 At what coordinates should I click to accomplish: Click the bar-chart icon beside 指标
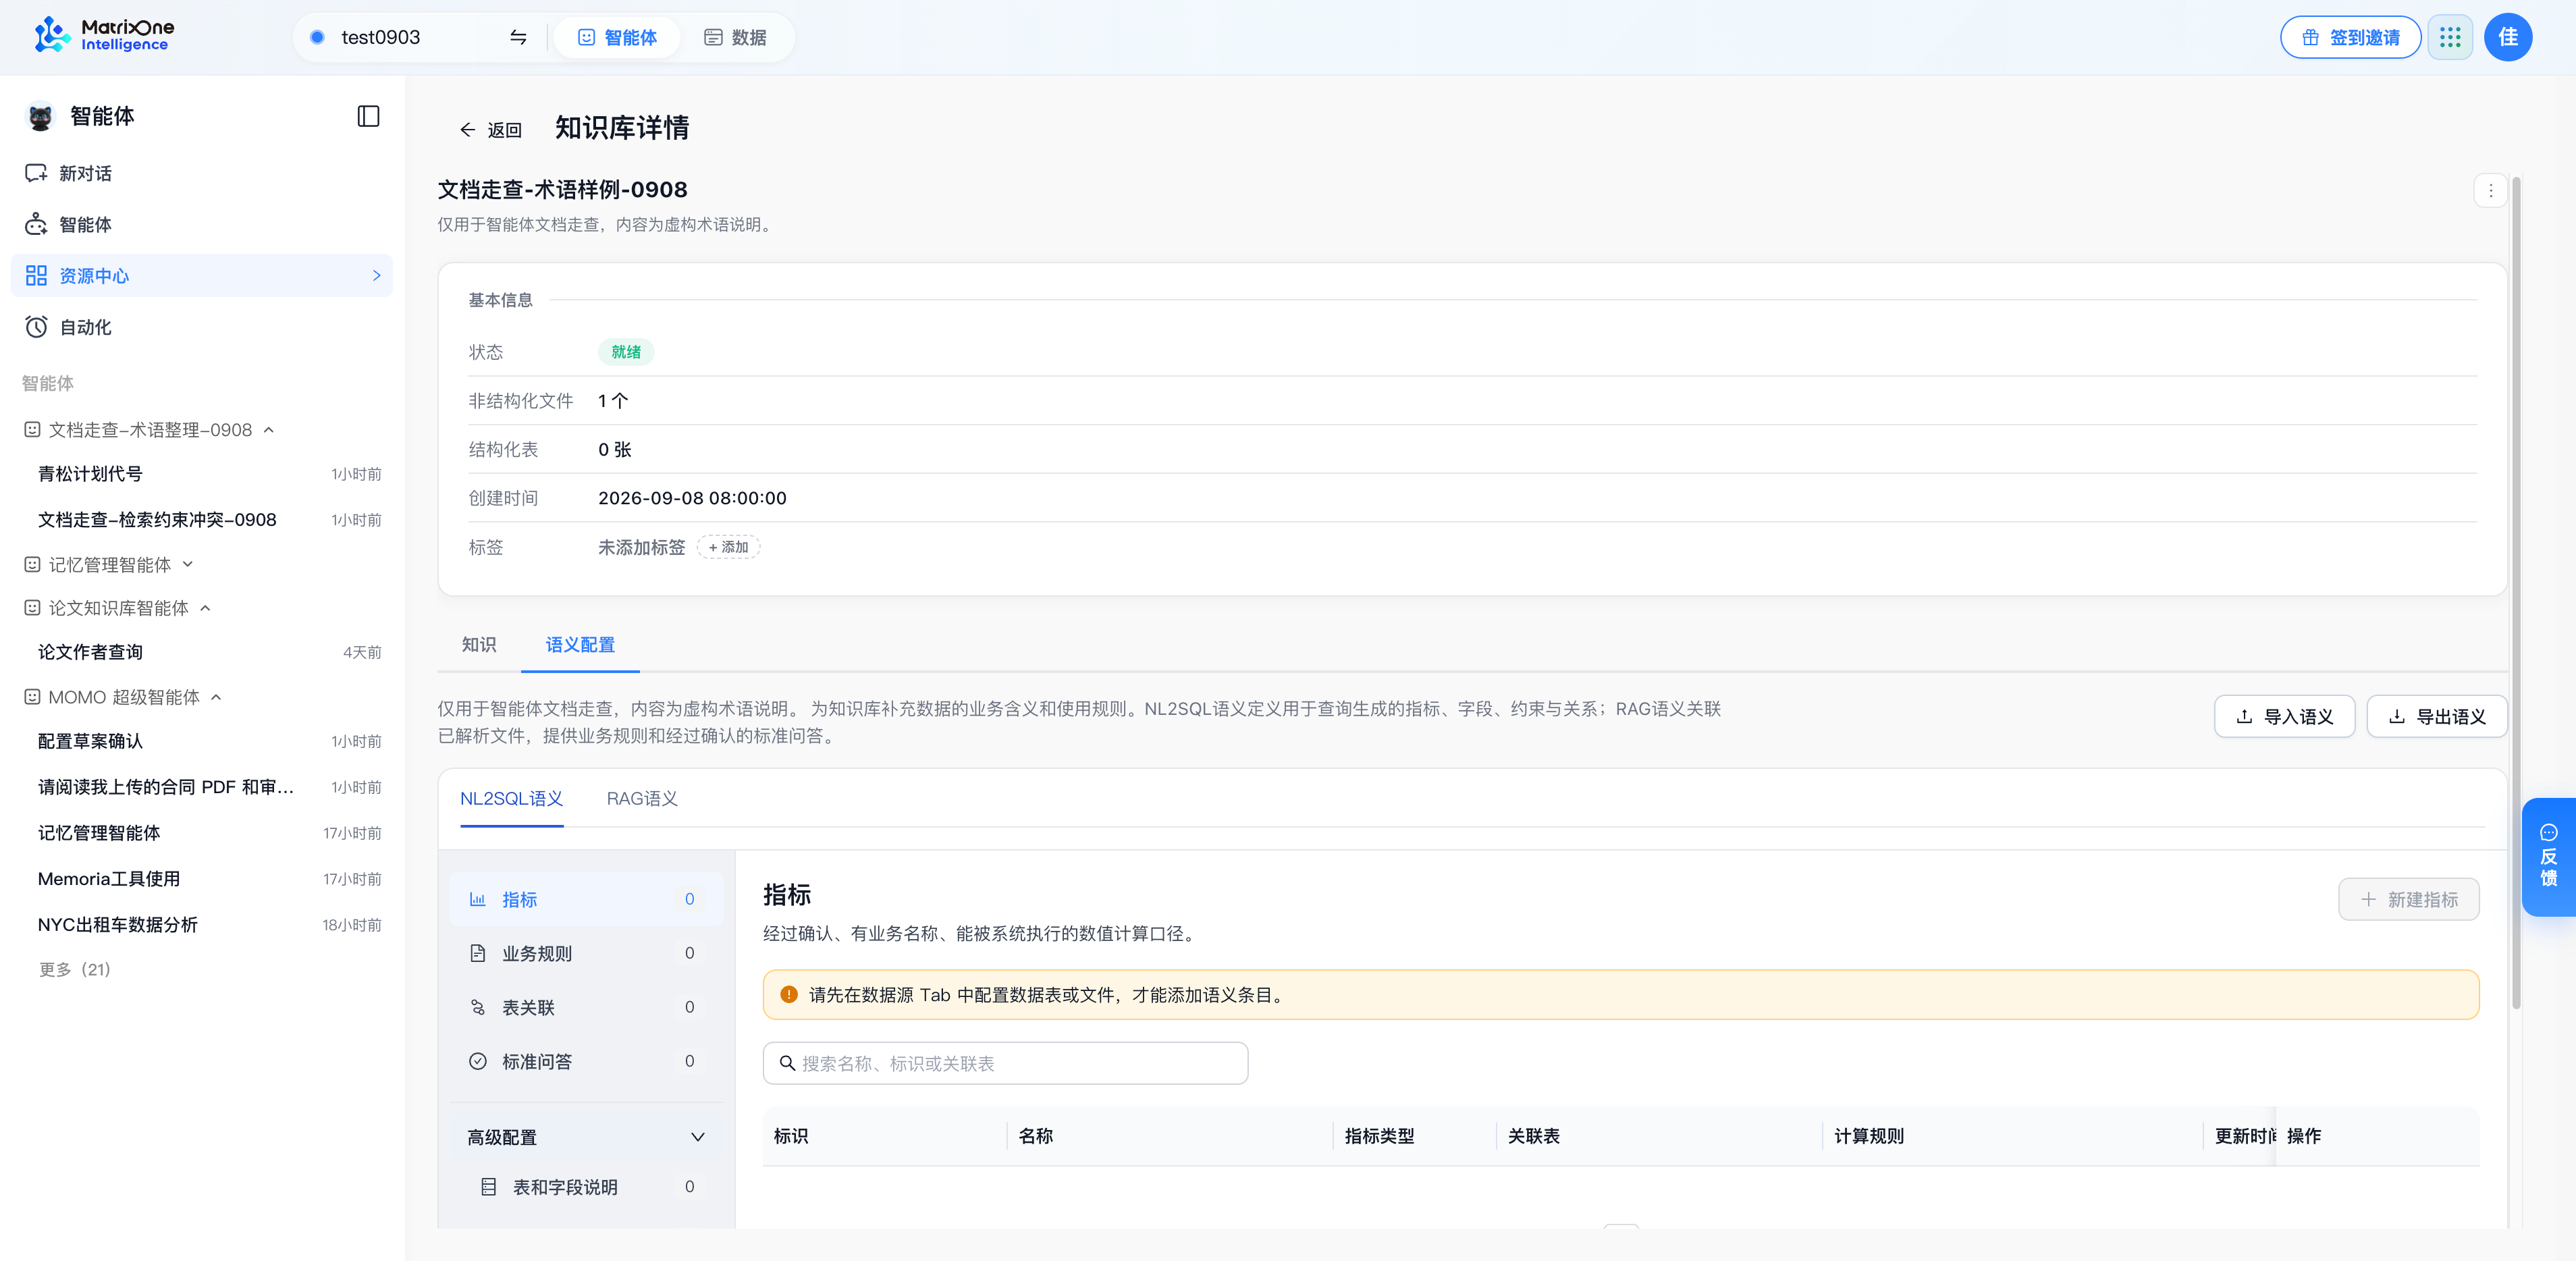pos(478,899)
